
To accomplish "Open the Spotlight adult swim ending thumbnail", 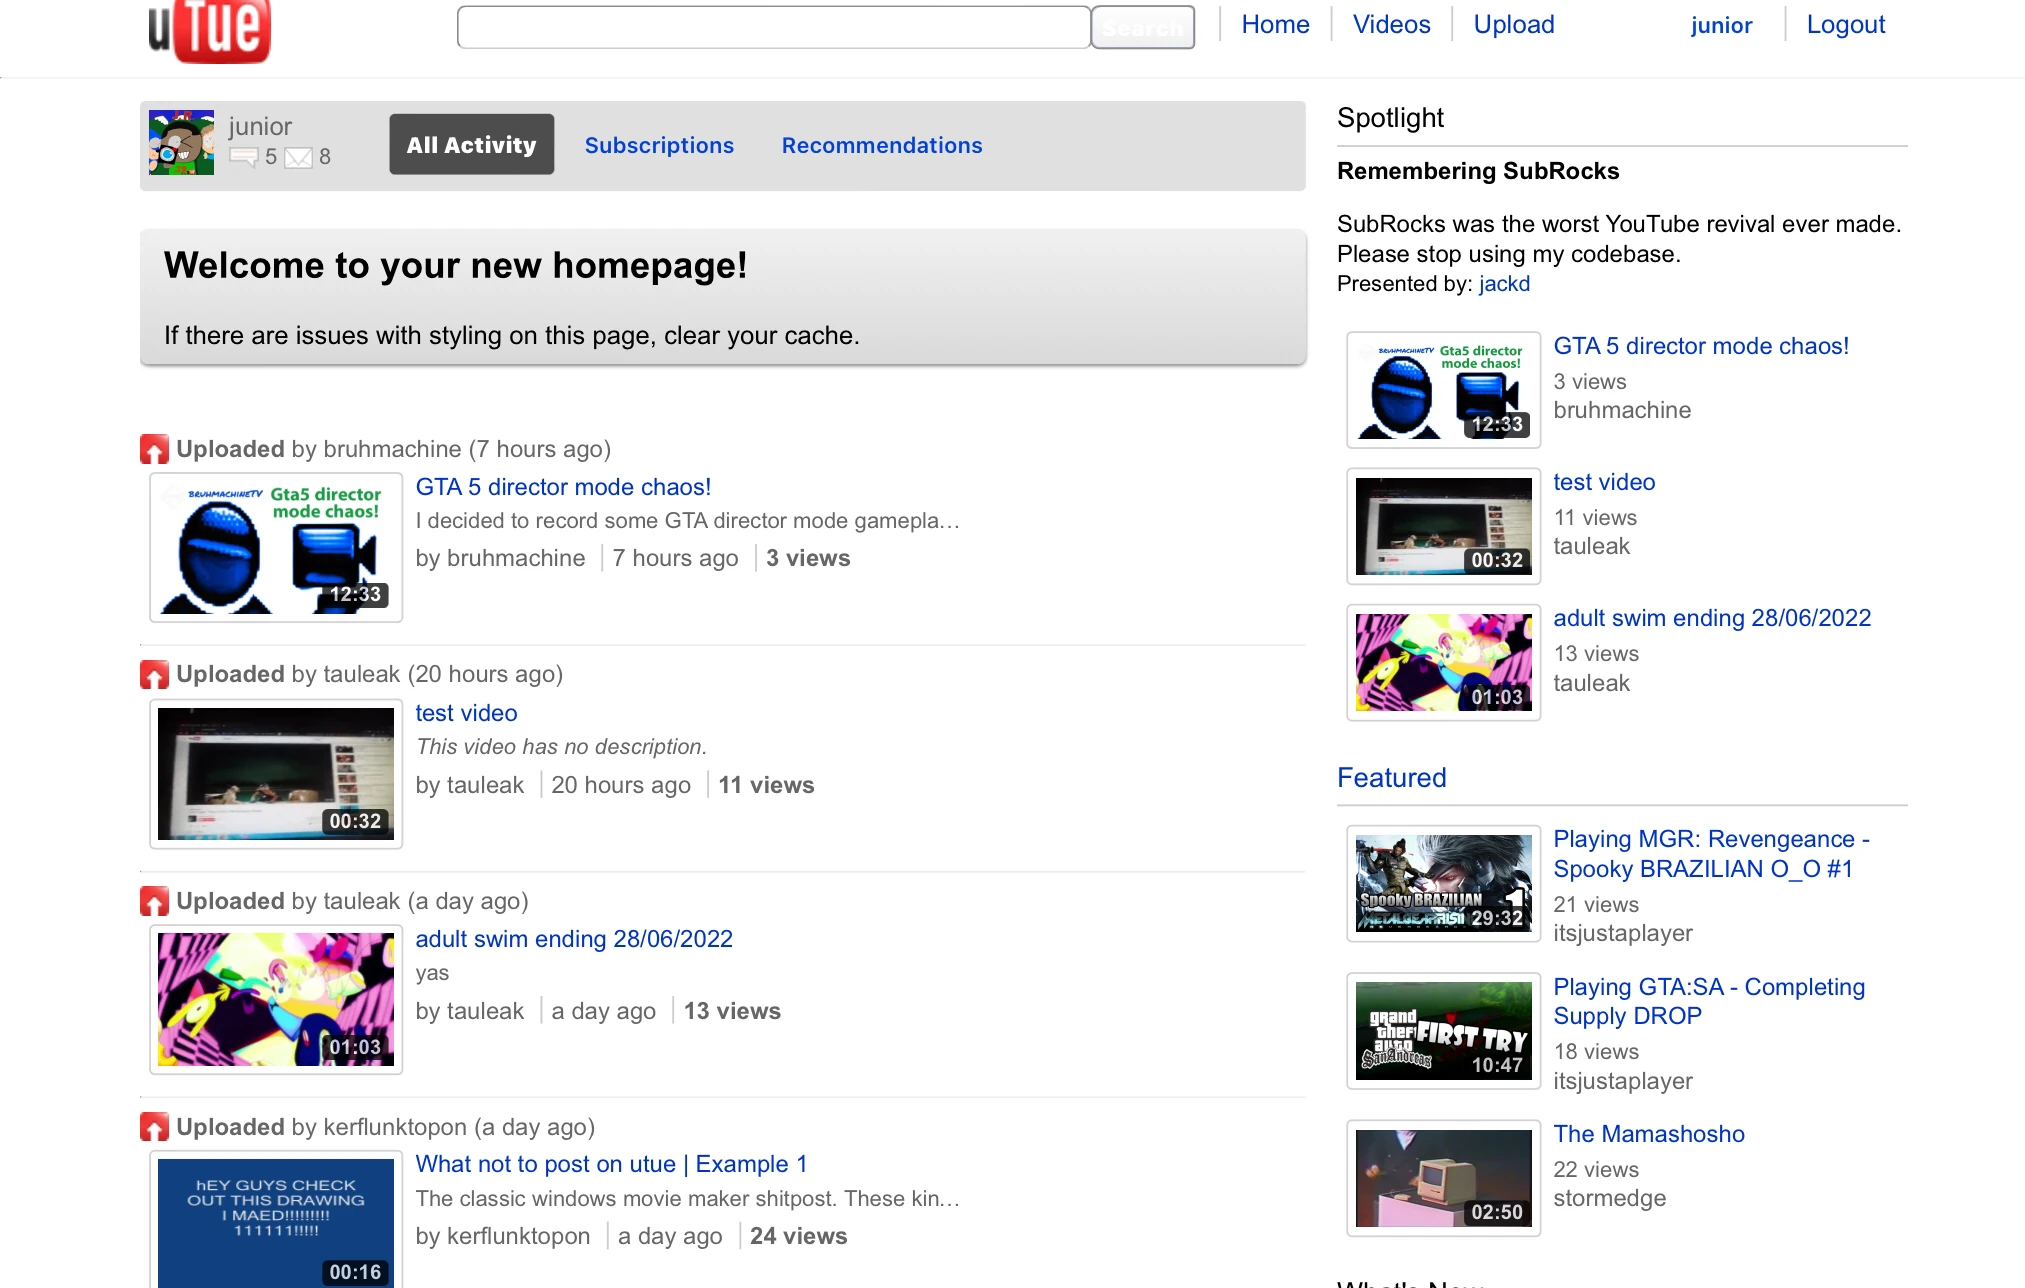I will (1442, 662).
